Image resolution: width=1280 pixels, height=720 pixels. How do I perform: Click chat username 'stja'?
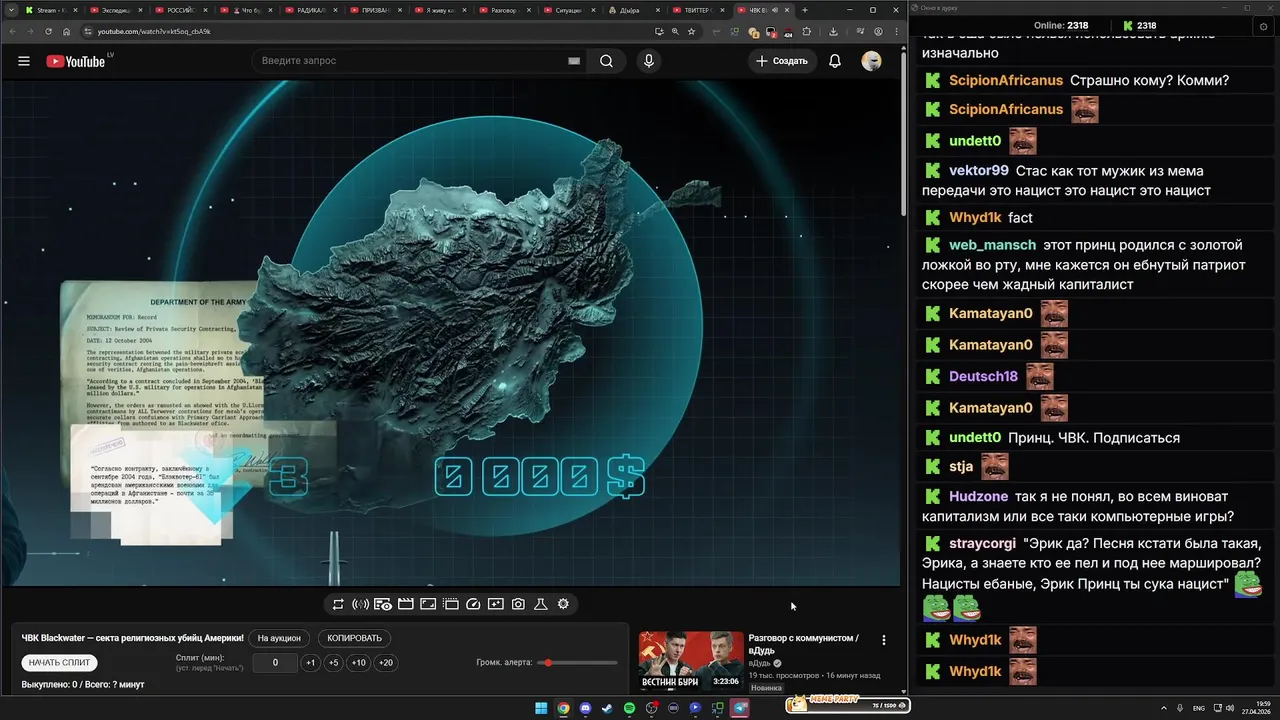click(x=961, y=466)
